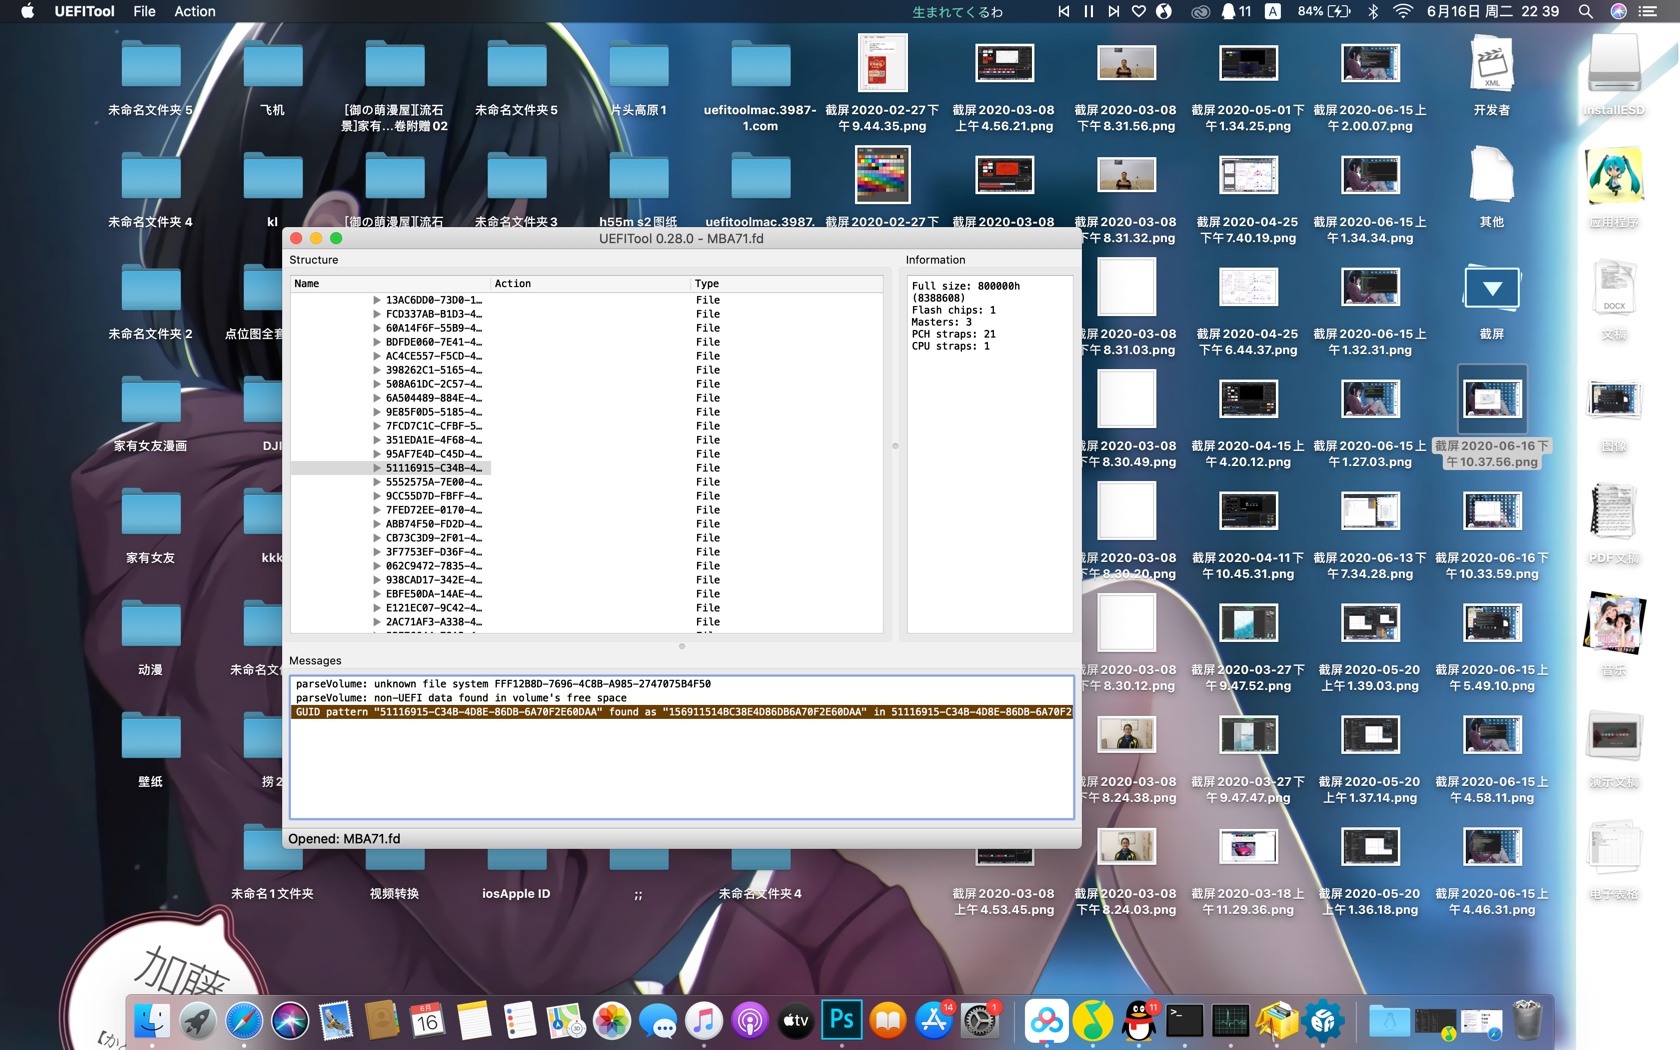
Task: Open Launchpad in the Dock
Action: tap(198, 1021)
